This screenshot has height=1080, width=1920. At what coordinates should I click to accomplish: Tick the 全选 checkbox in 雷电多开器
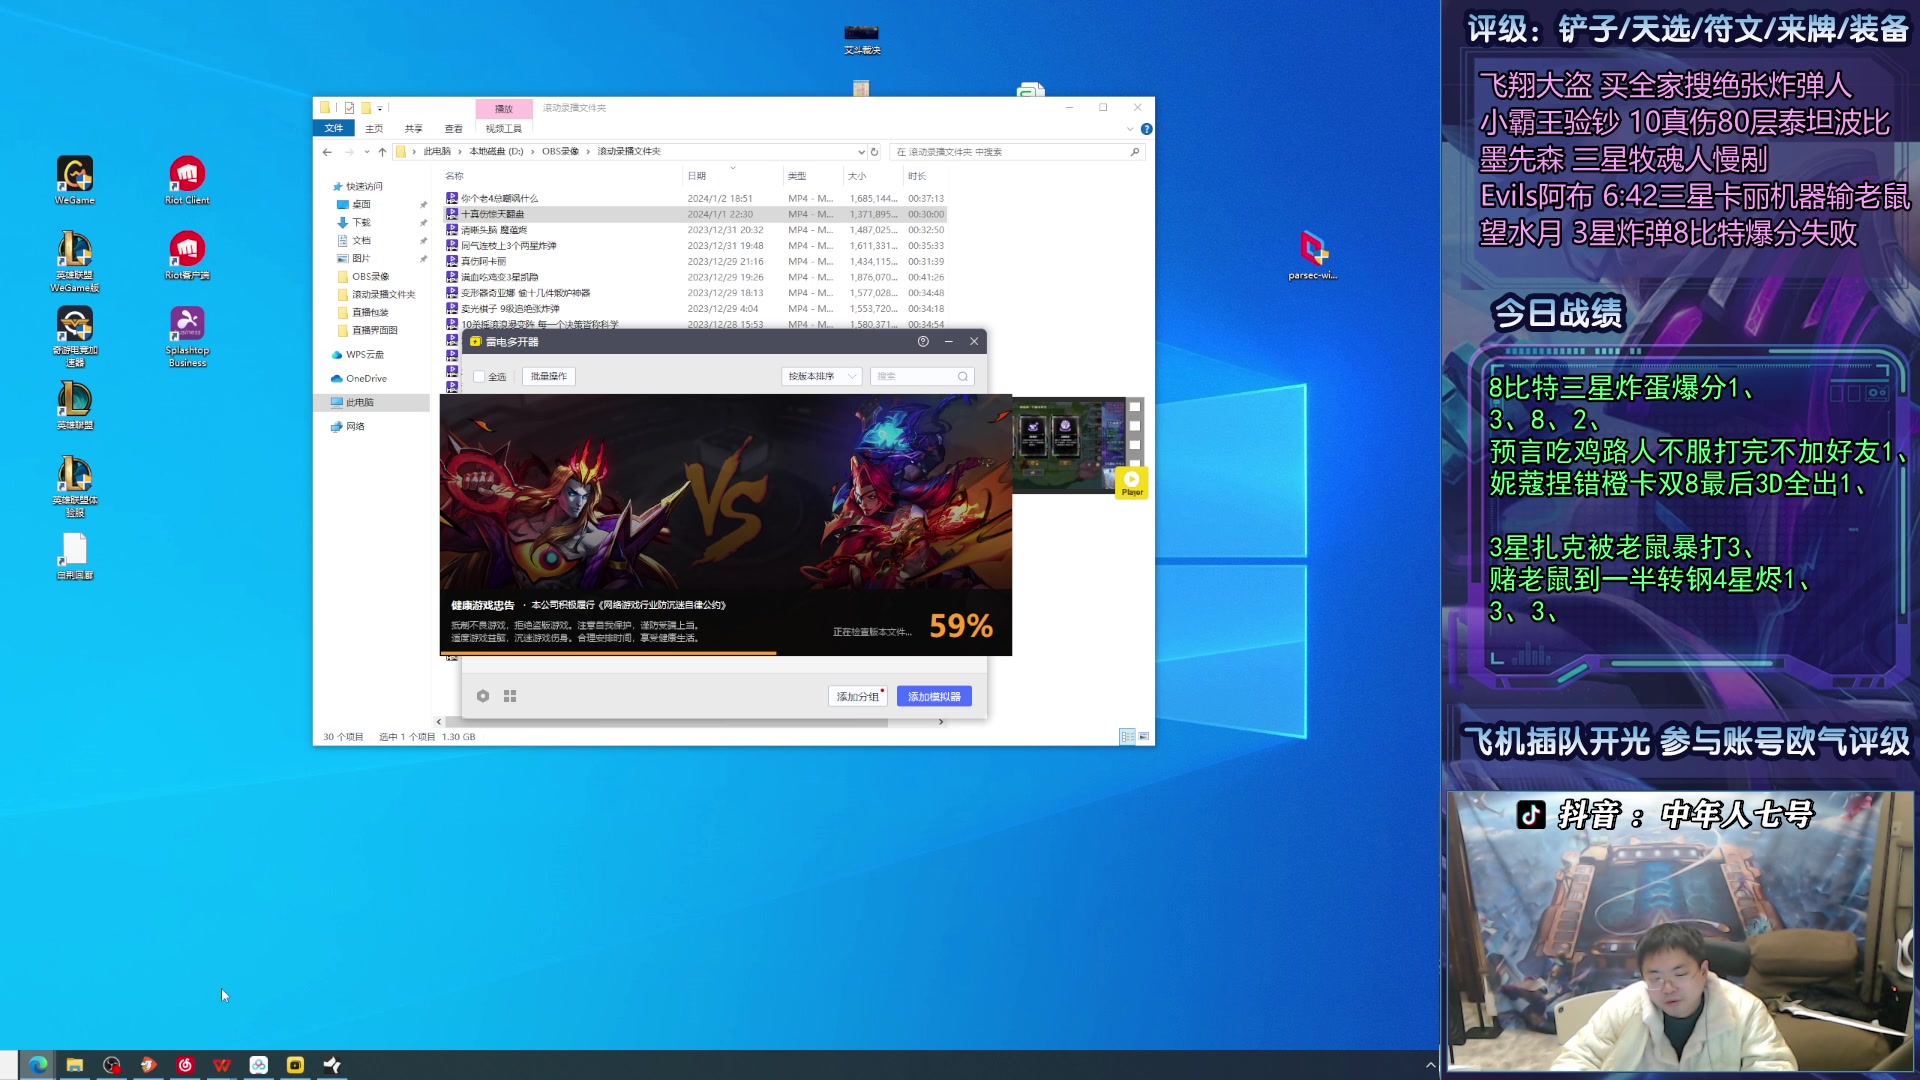pos(479,377)
